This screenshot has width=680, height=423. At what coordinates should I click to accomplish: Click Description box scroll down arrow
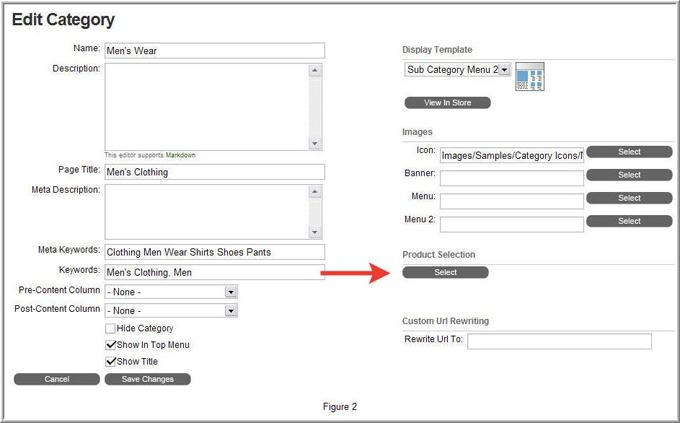[x=315, y=143]
